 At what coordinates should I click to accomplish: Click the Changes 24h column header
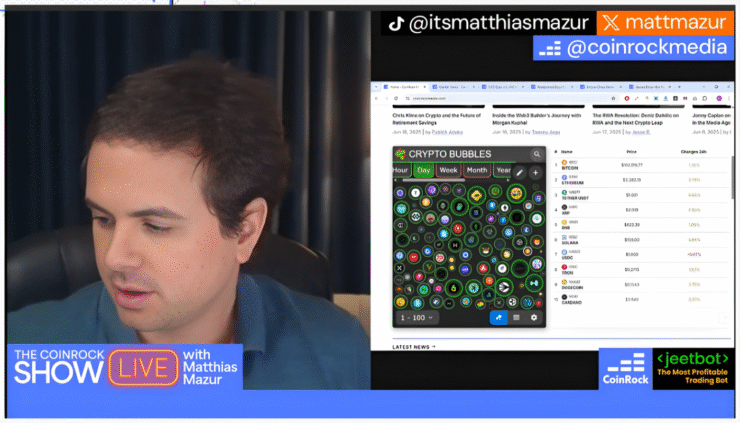(693, 152)
